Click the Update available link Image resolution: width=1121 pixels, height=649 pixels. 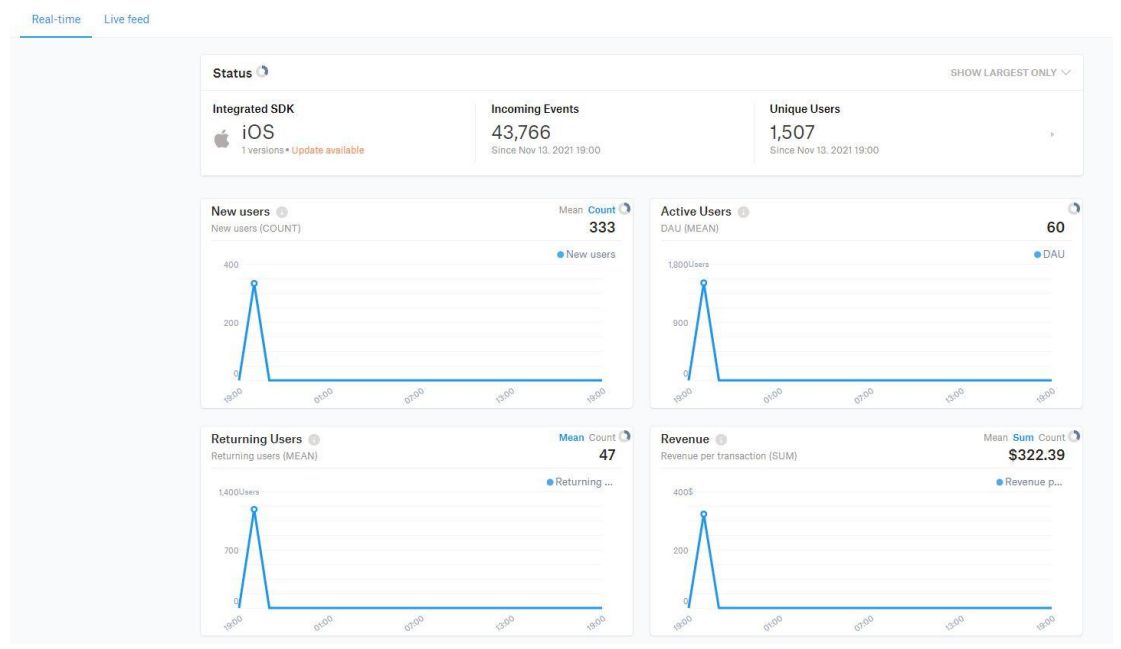(328, 151)
